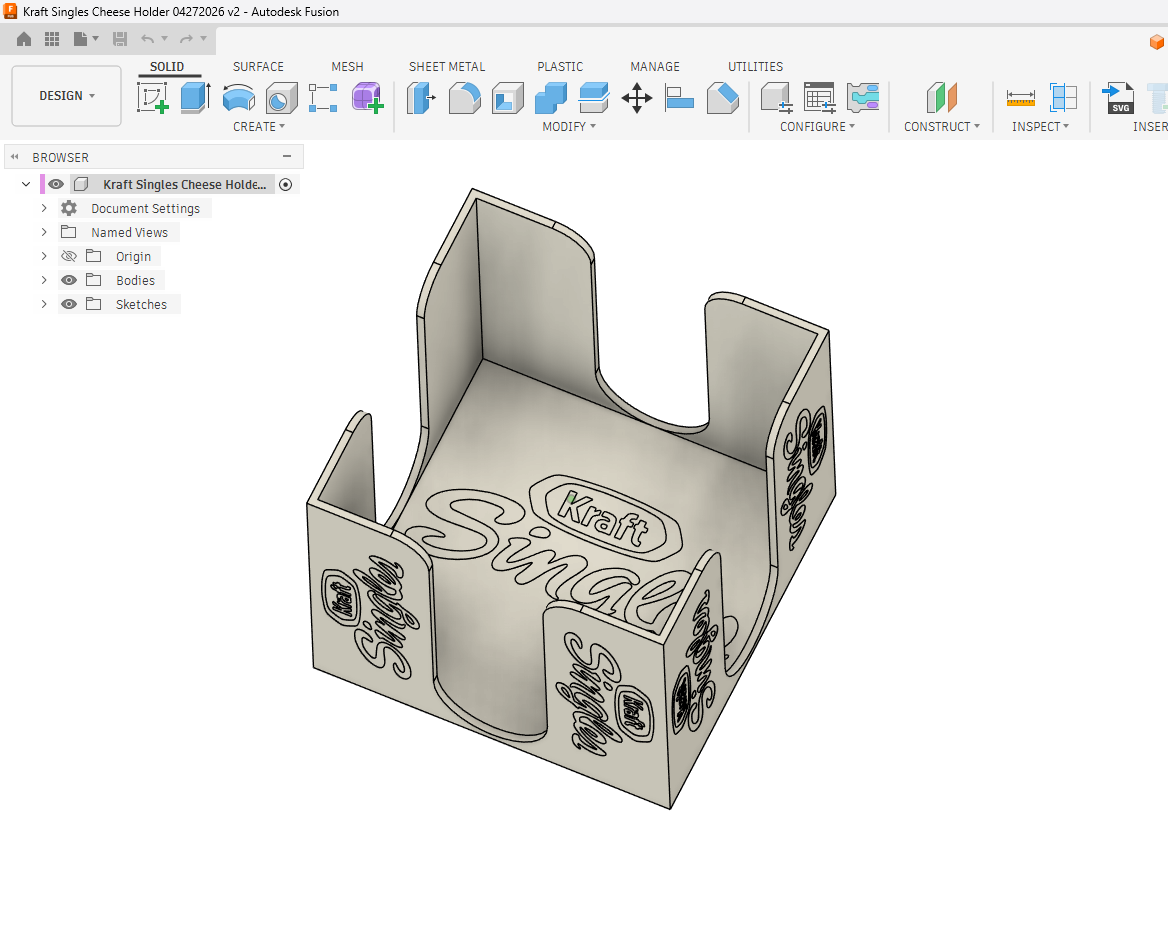1168x939 pixels.
Task: Switch to the PLASTIC tab
Action: [559, 67]
